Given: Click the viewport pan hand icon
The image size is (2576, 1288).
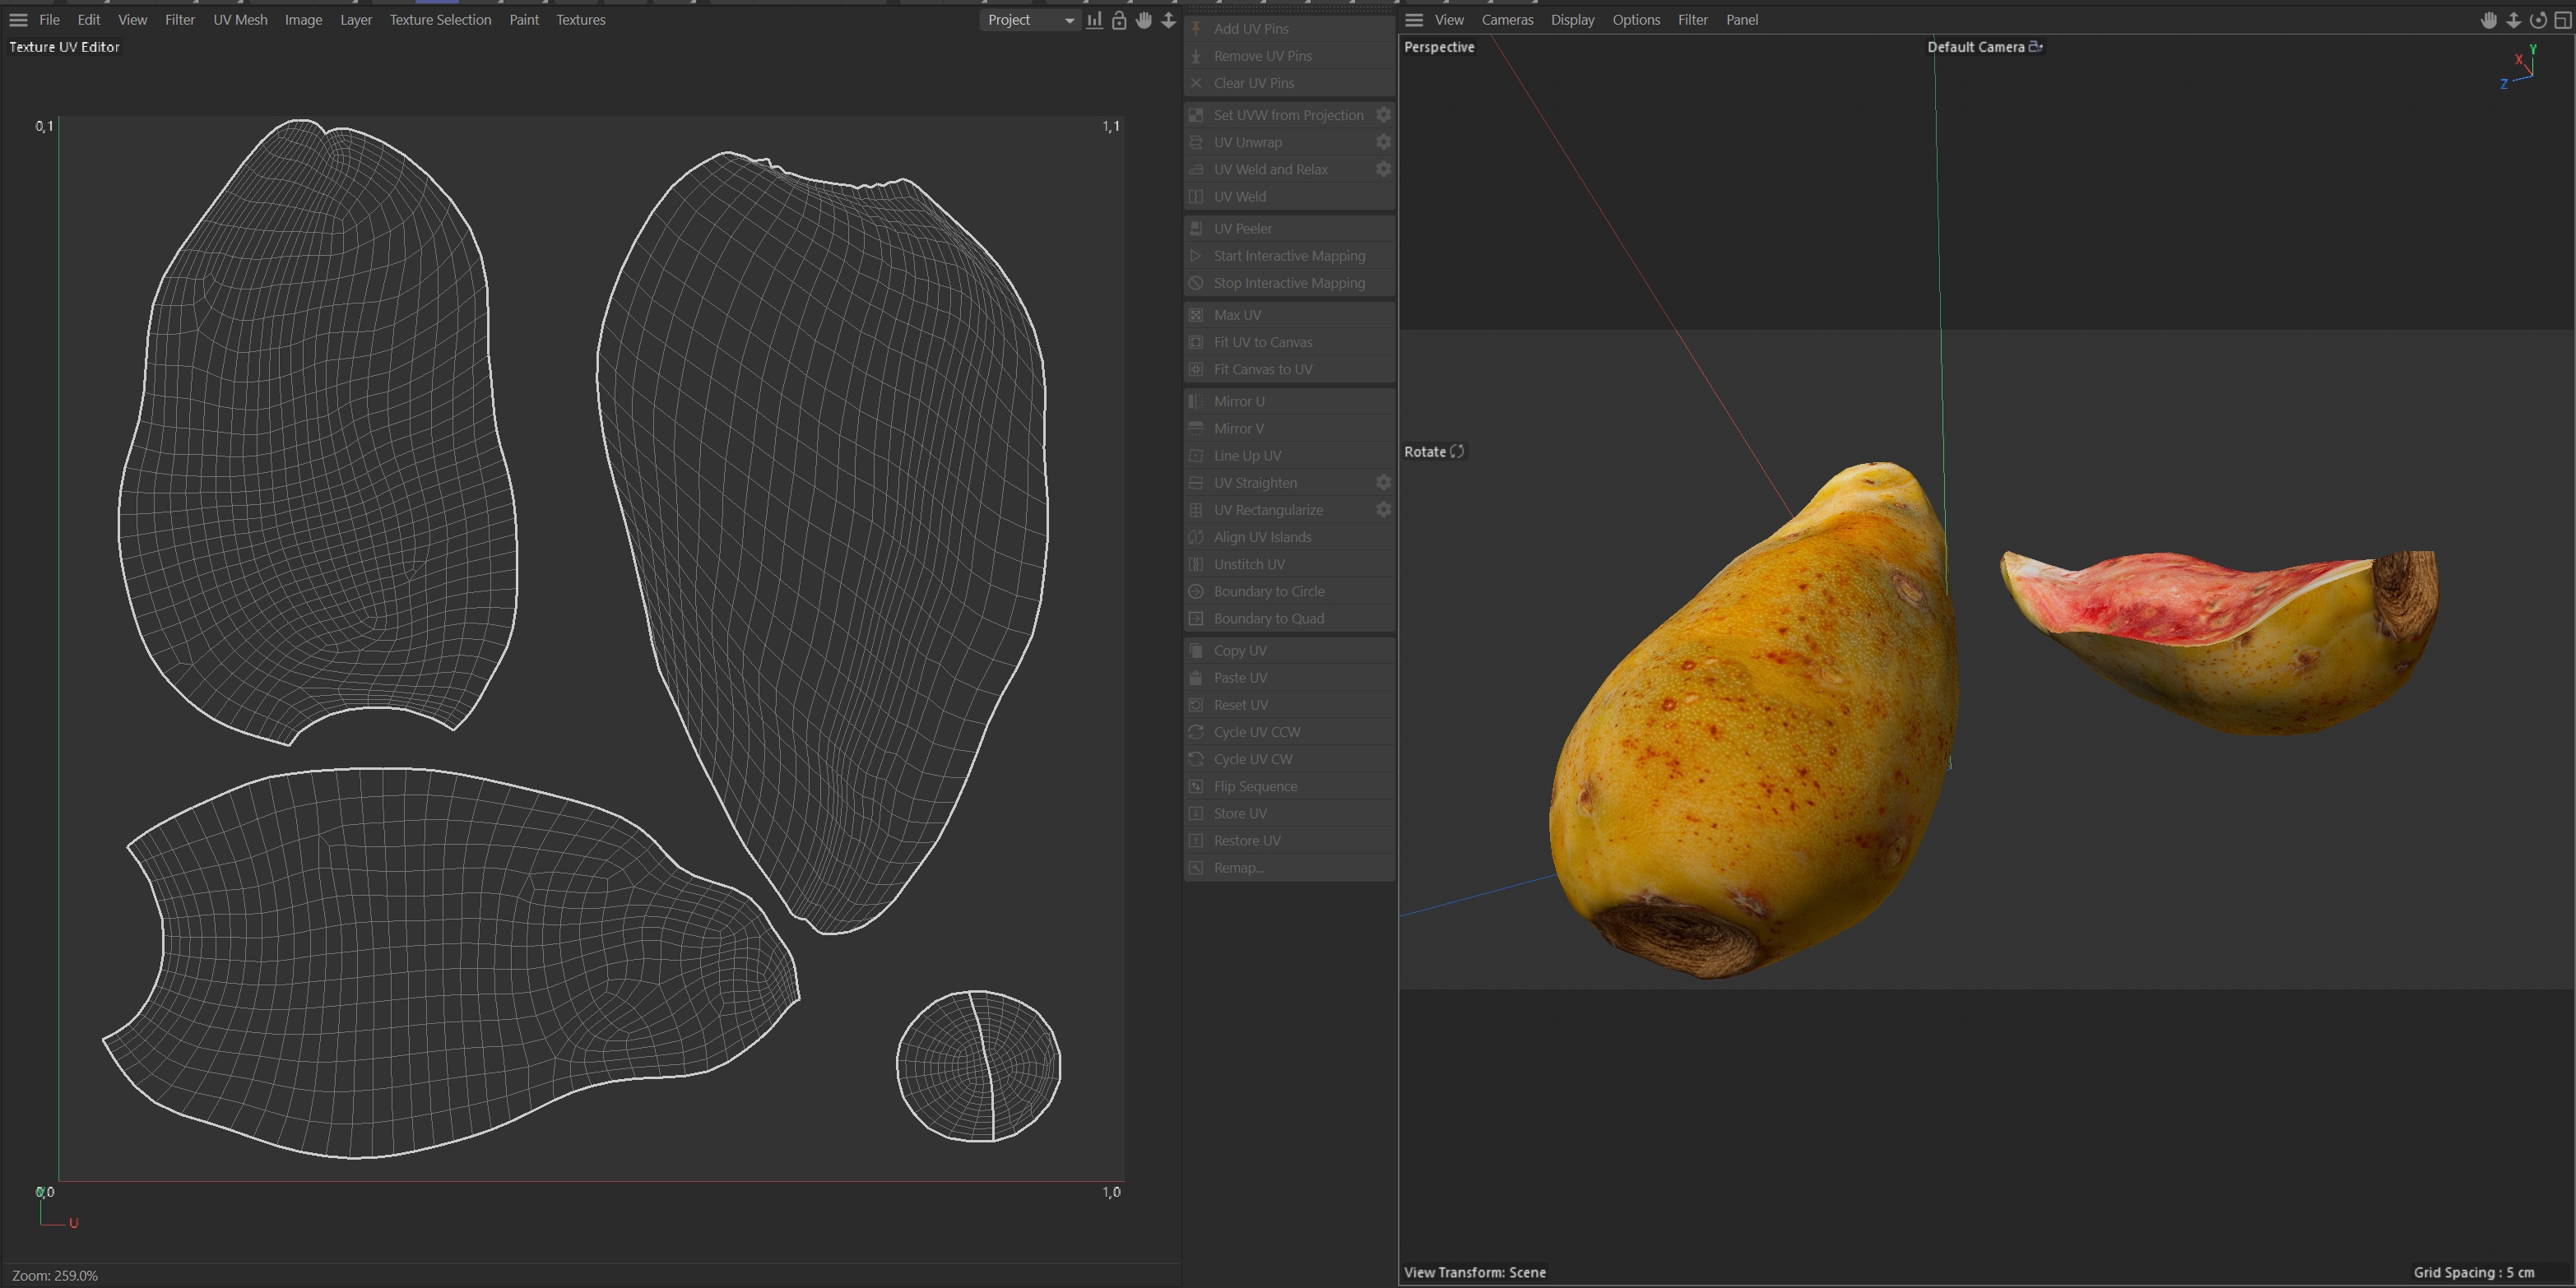Looking at the screenshot, I should tap(2489, 20).
